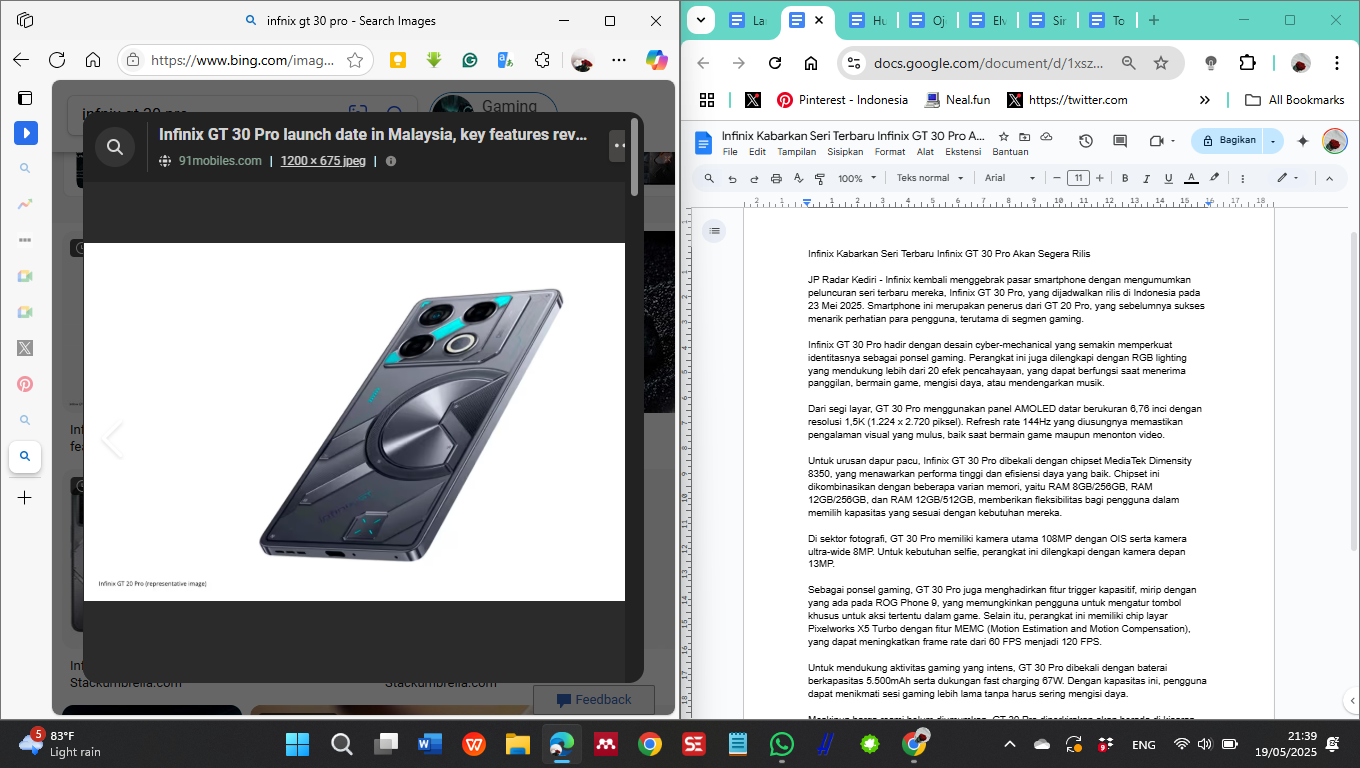Click the Infinix phone image preview
Screen dimensions: 1360x768
tap(354, 421)
